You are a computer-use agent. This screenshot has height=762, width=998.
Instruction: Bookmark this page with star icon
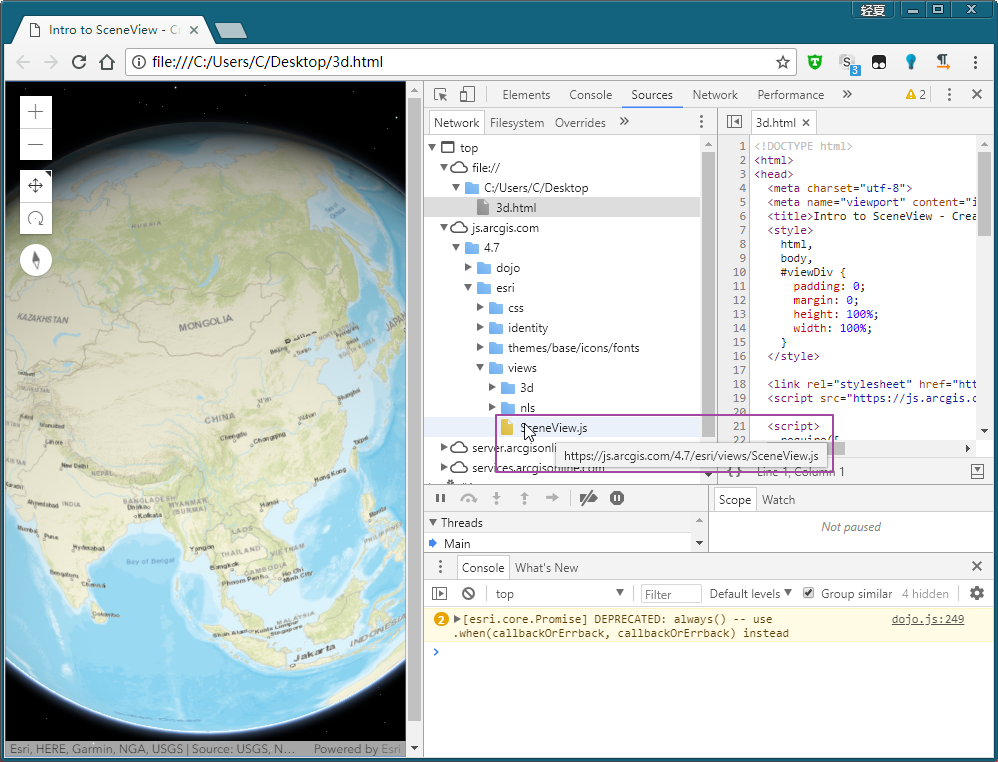pyautogui.click(x=782, y=62)
